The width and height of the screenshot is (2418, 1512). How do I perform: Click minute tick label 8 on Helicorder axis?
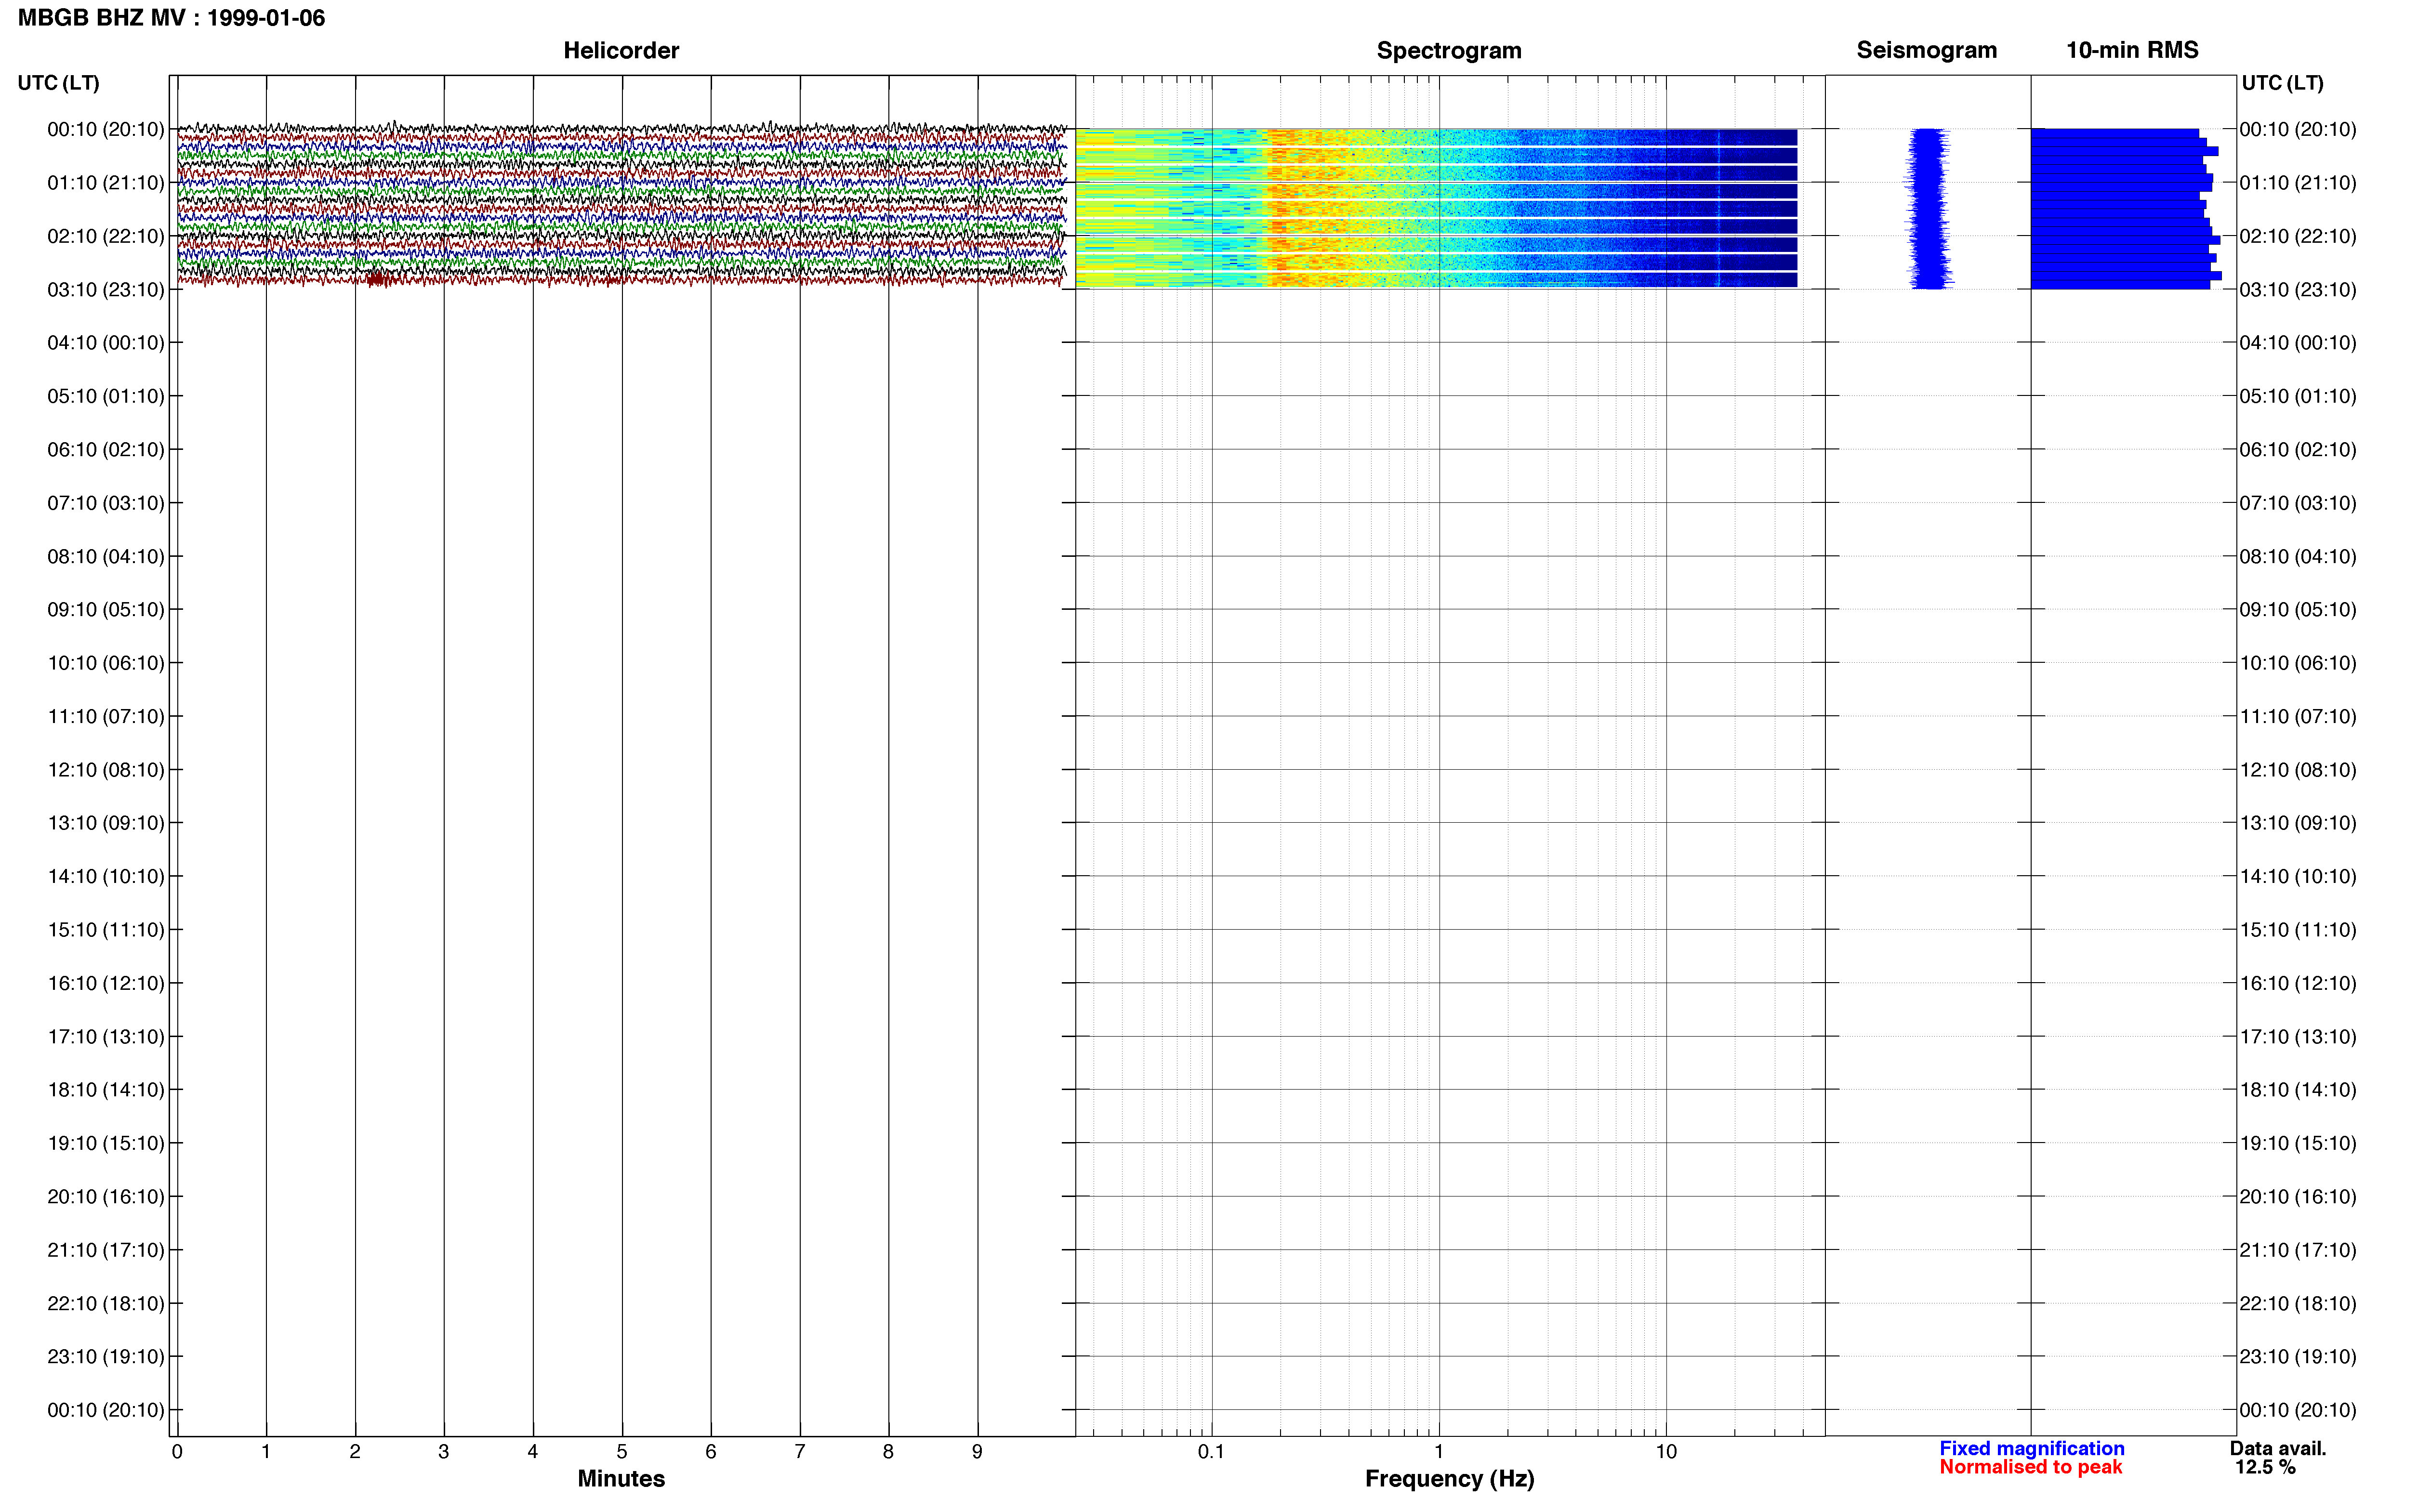point(888,1451)
